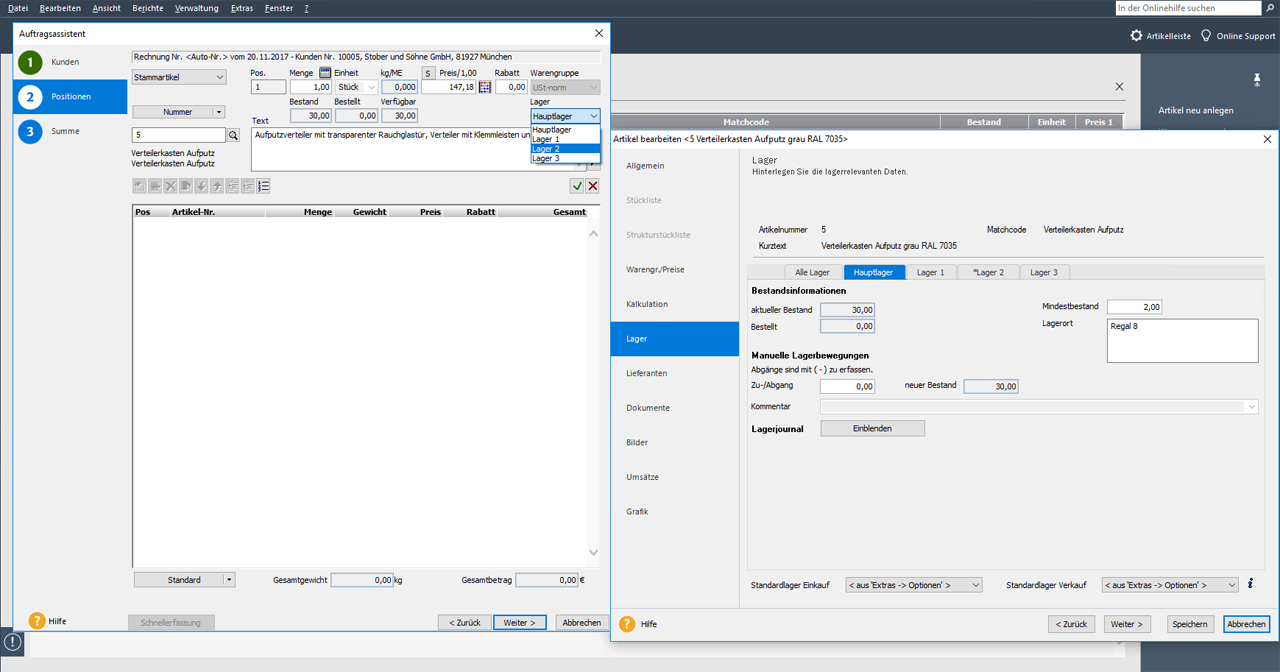Click the numbered list icon in position toolbar
This screenshot has height=672, width=1280.
264,186
